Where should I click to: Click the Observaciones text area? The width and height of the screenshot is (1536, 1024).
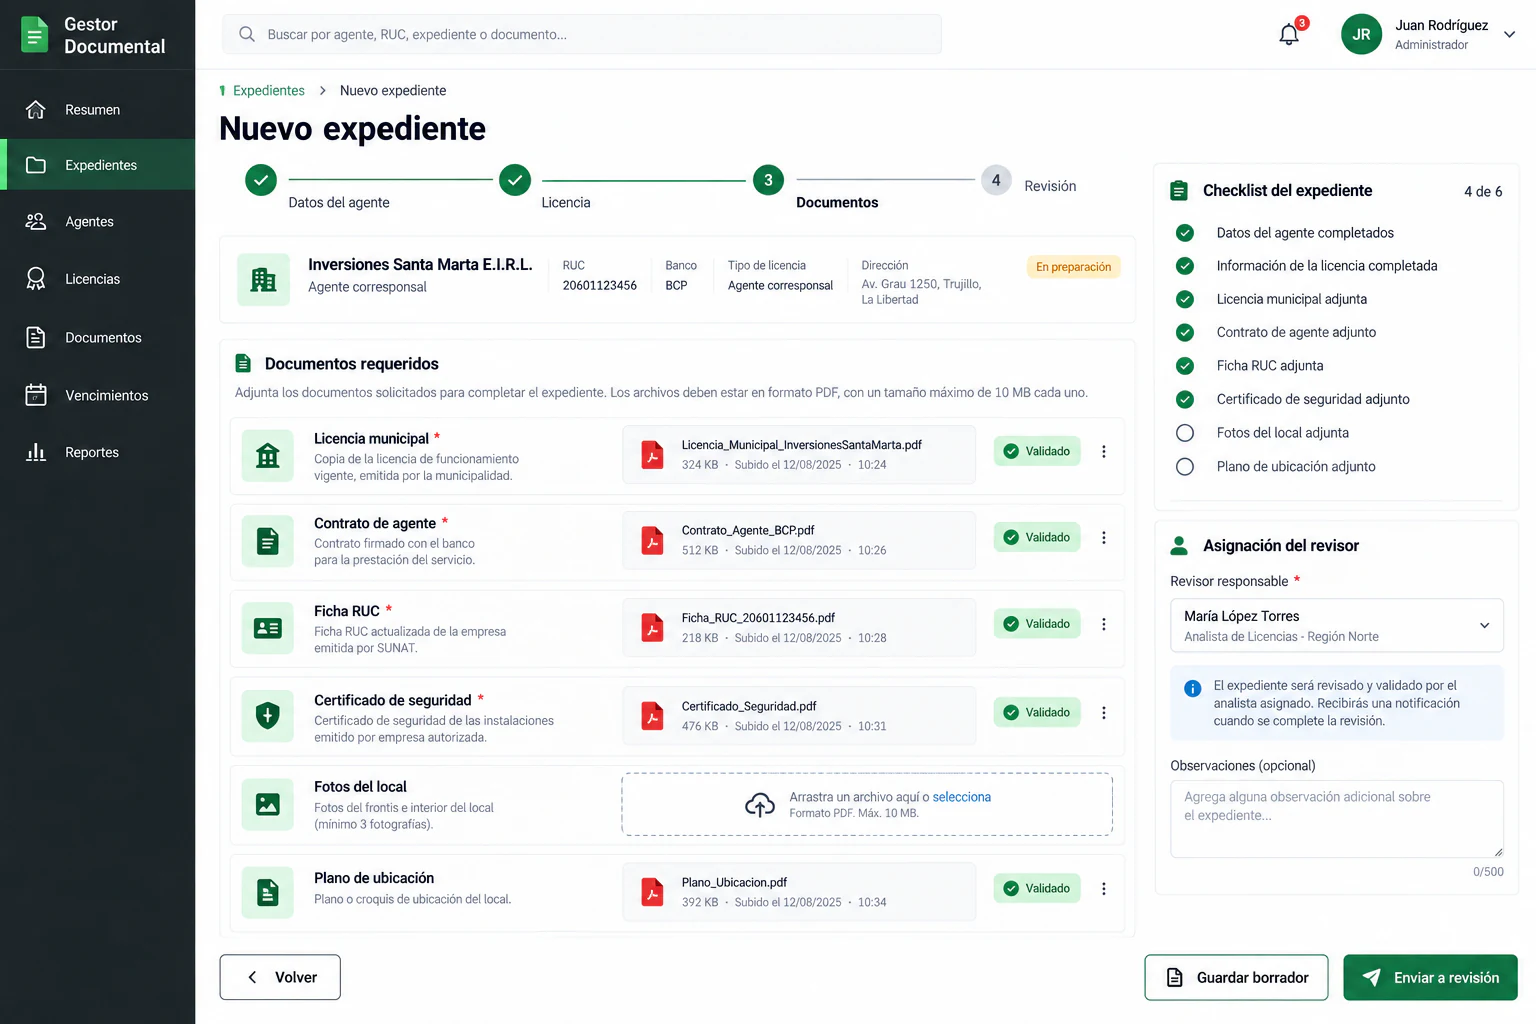(1337, 819)
